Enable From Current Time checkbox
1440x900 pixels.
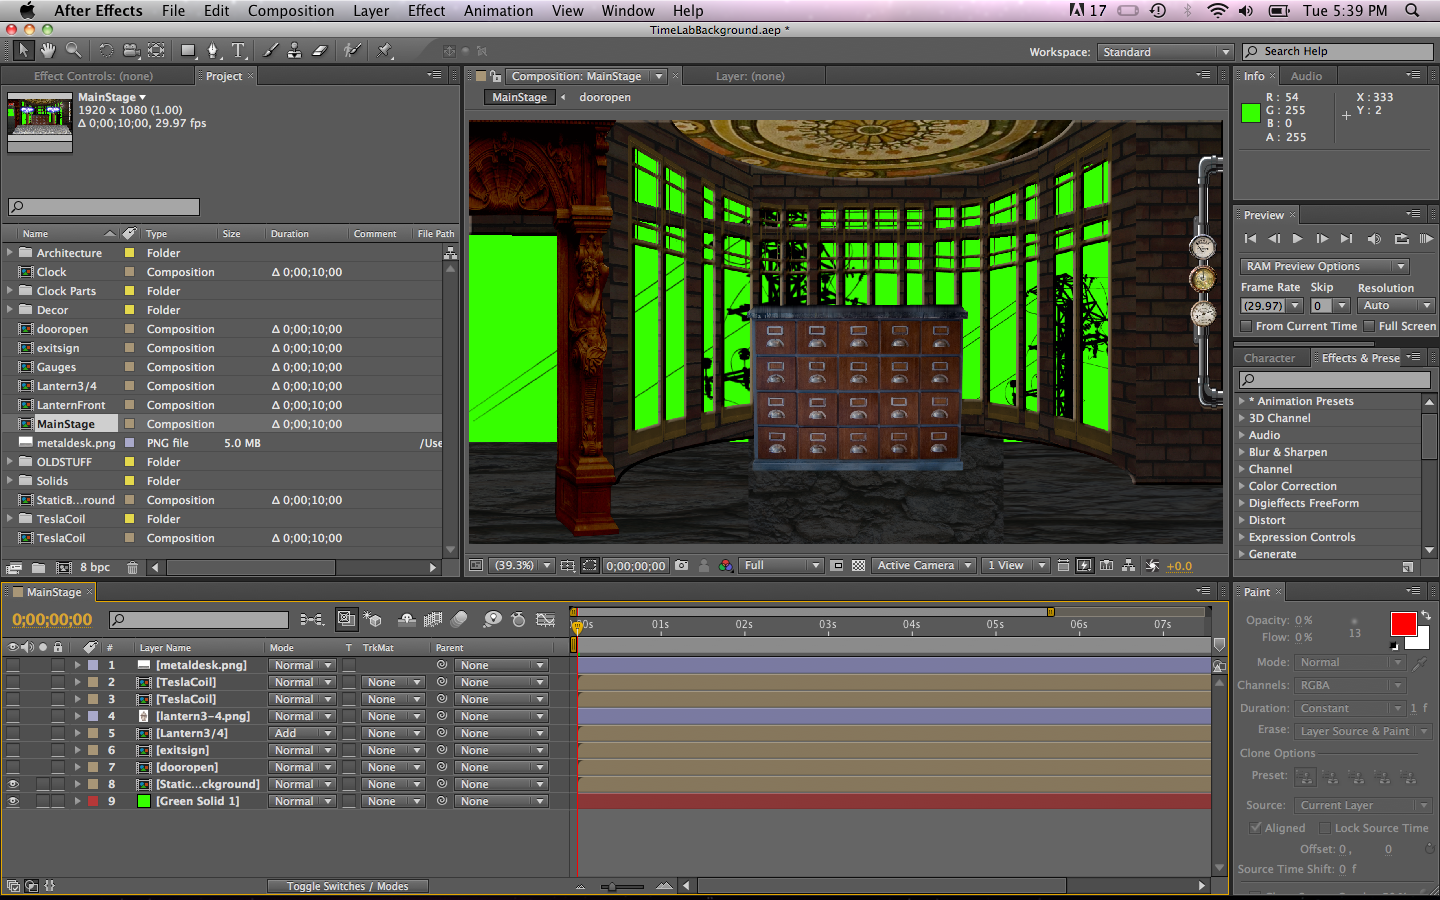tap(1246, 326)
